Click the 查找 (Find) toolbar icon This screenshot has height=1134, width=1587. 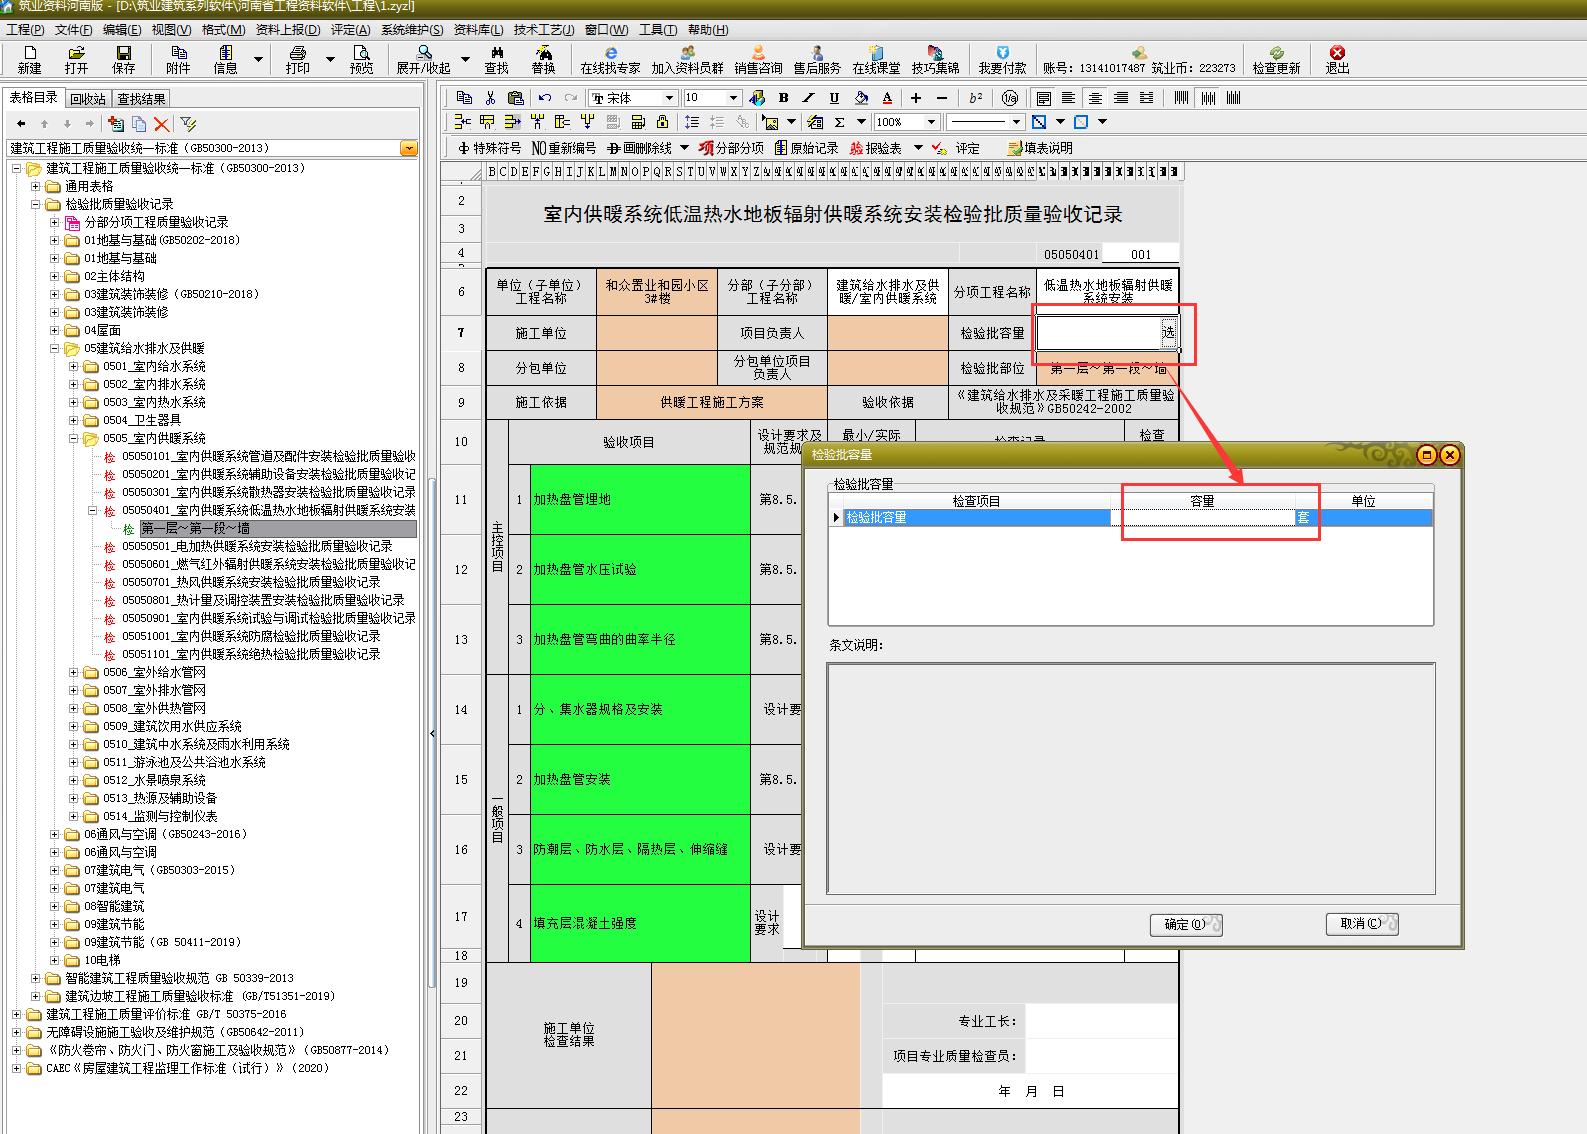click(497, 60)
